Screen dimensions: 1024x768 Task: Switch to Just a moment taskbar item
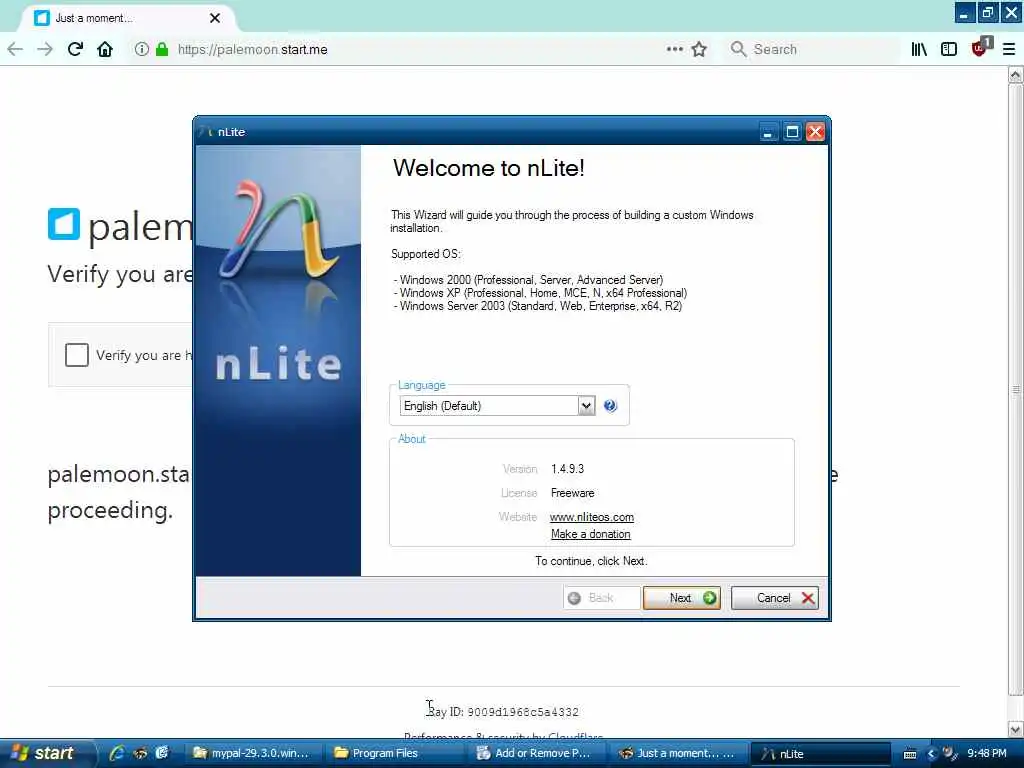[677, 753]
